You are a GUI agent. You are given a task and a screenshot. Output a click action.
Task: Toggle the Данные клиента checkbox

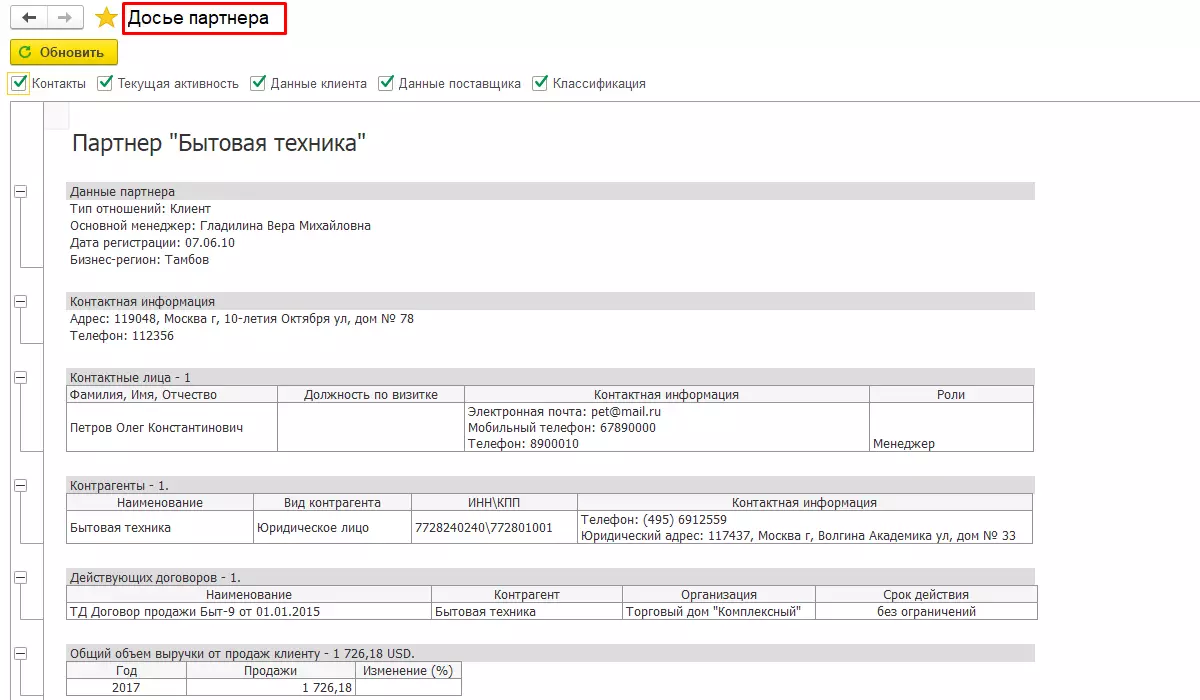(x=258, y=83)
